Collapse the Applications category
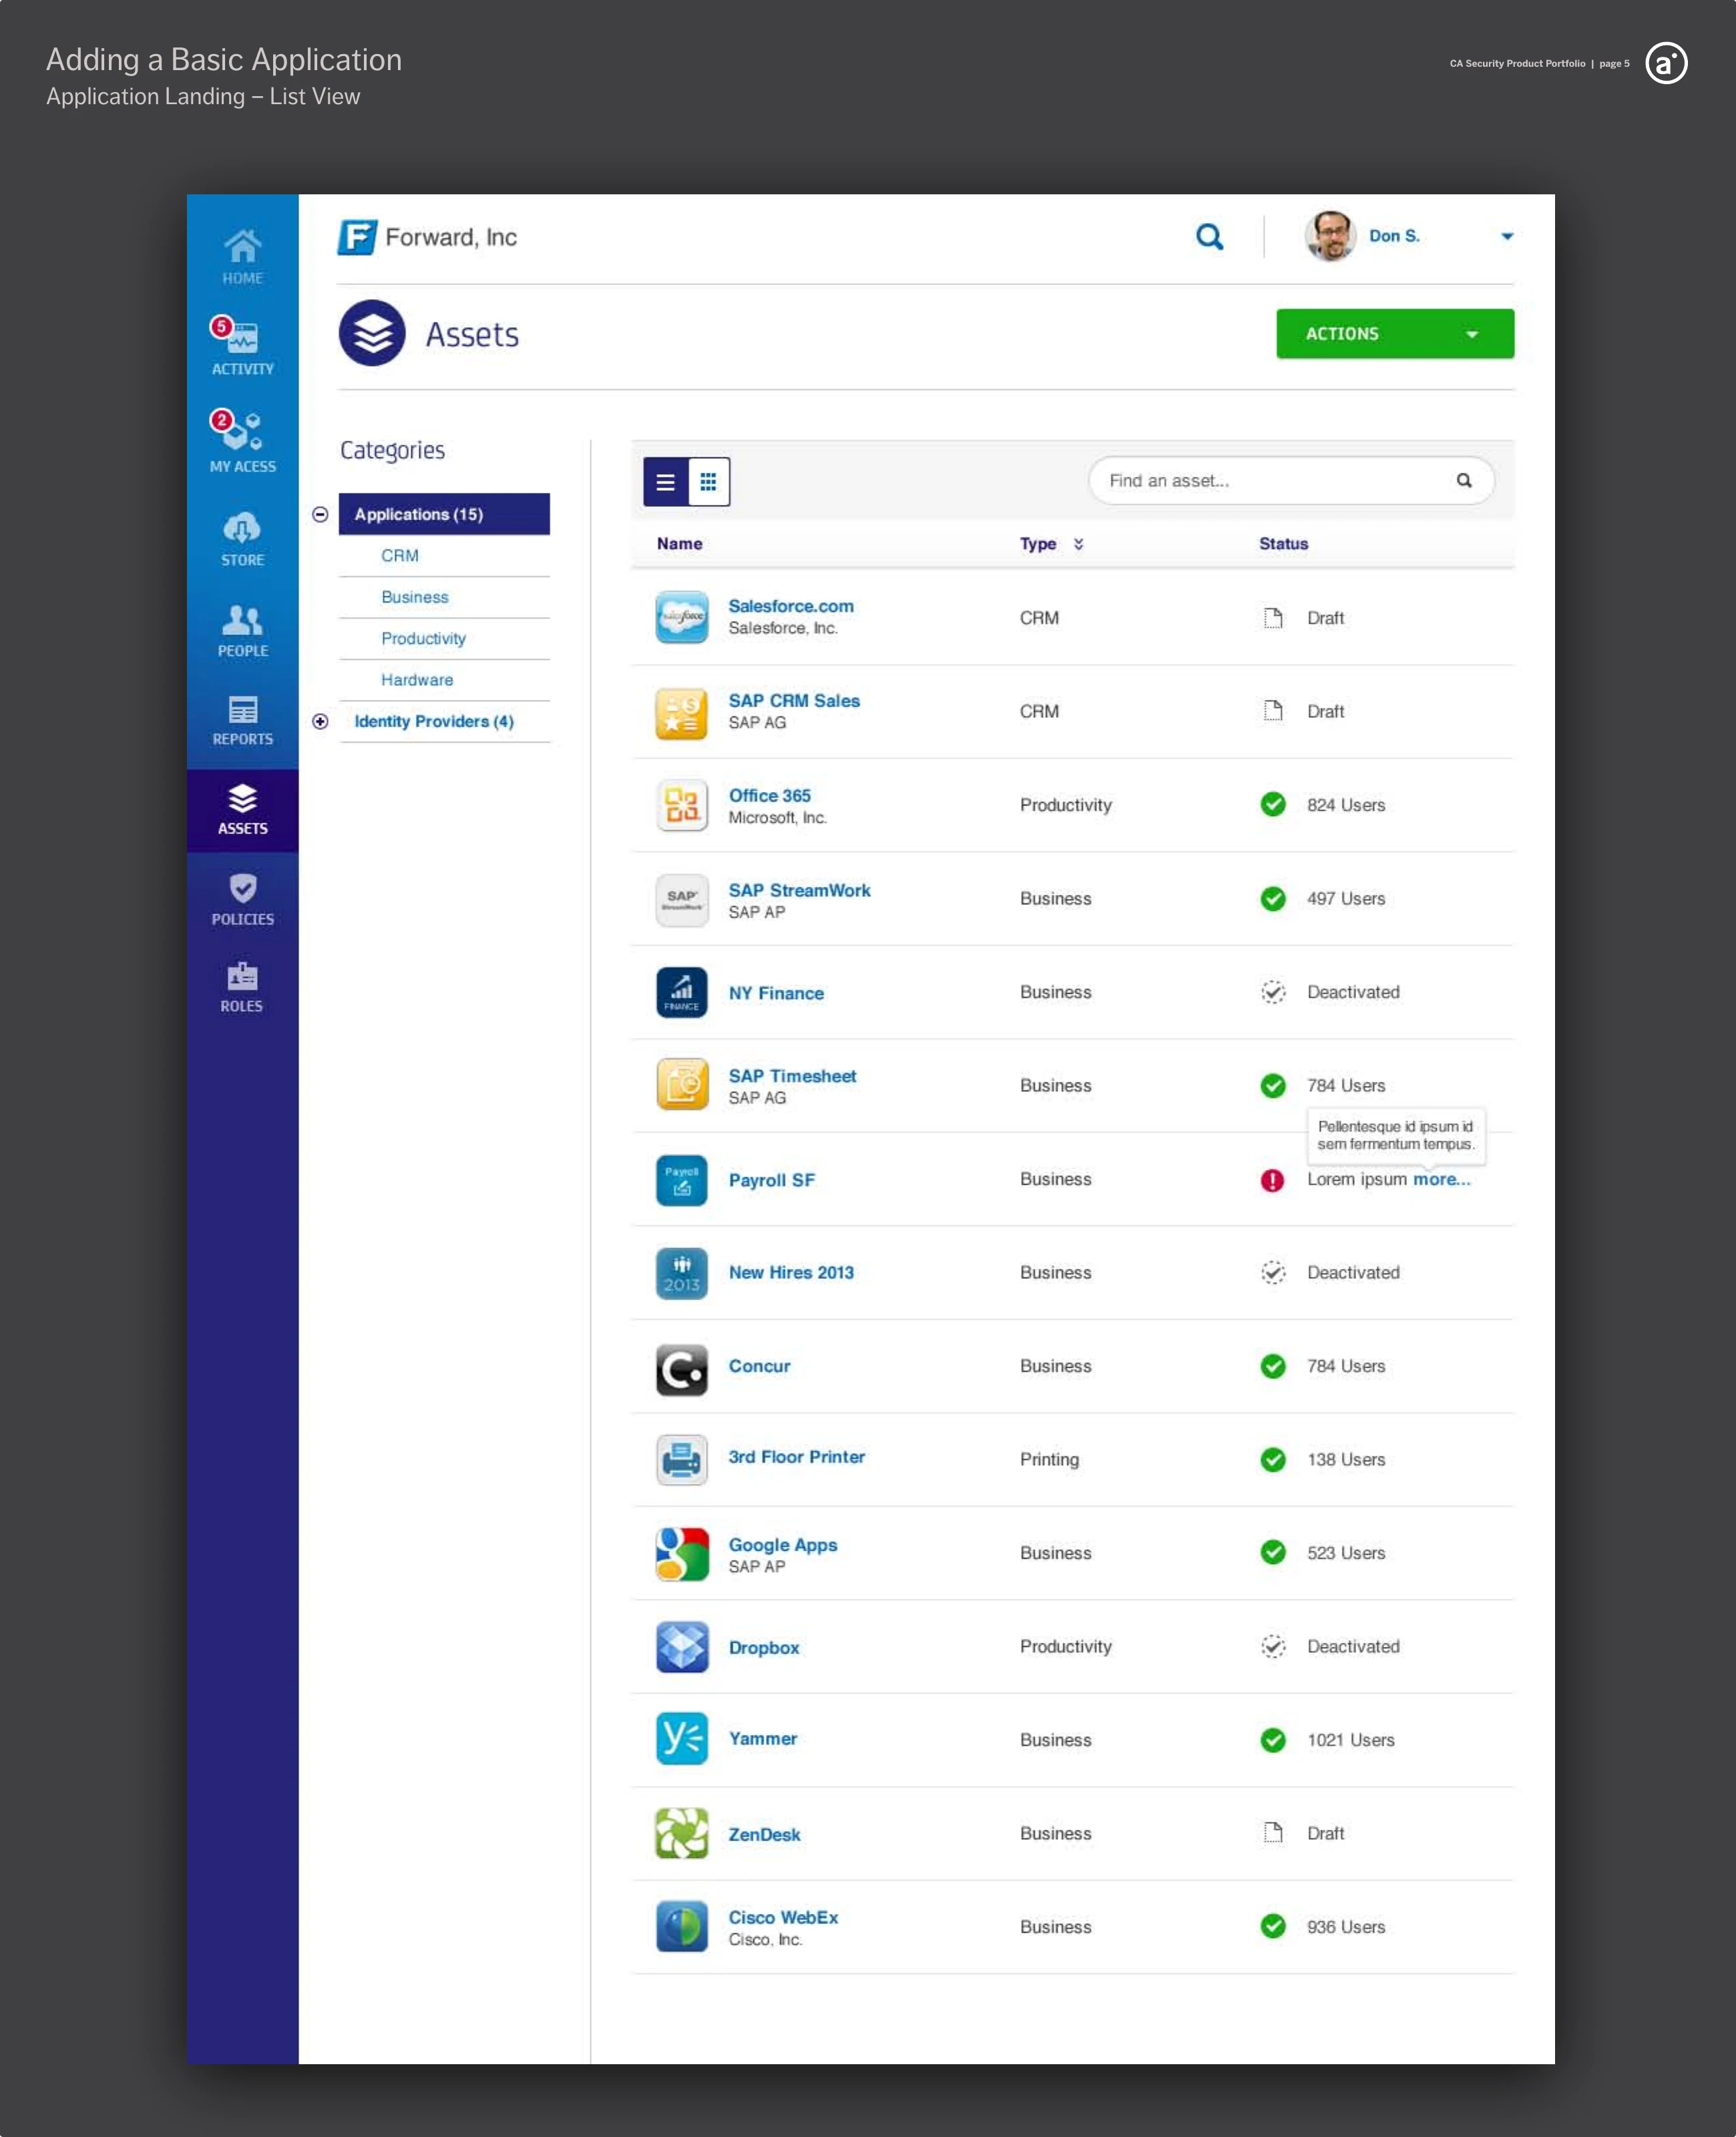The height and width of the screenshot is (2137, 1736). pyautogui.click(x=320, y=514)
